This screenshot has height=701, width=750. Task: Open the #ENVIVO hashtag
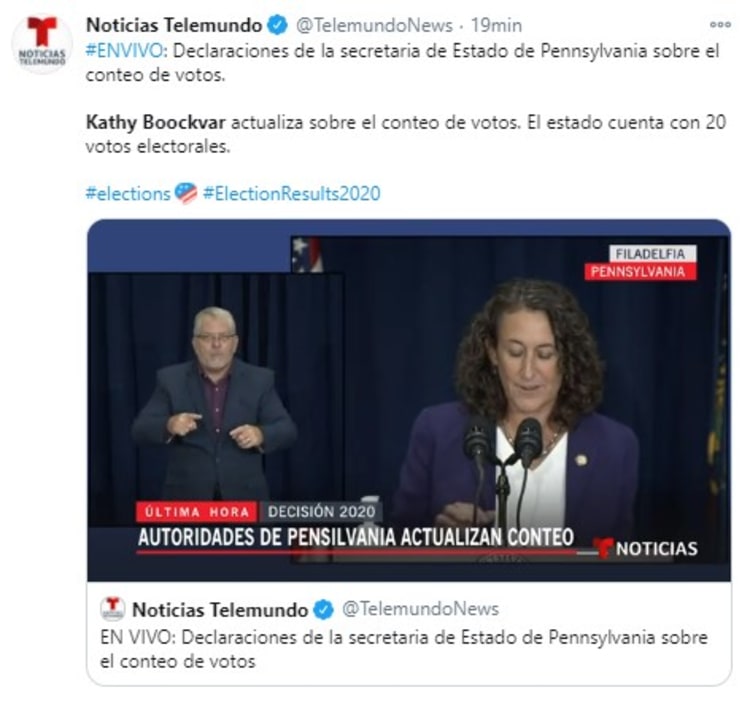(126, 51)
